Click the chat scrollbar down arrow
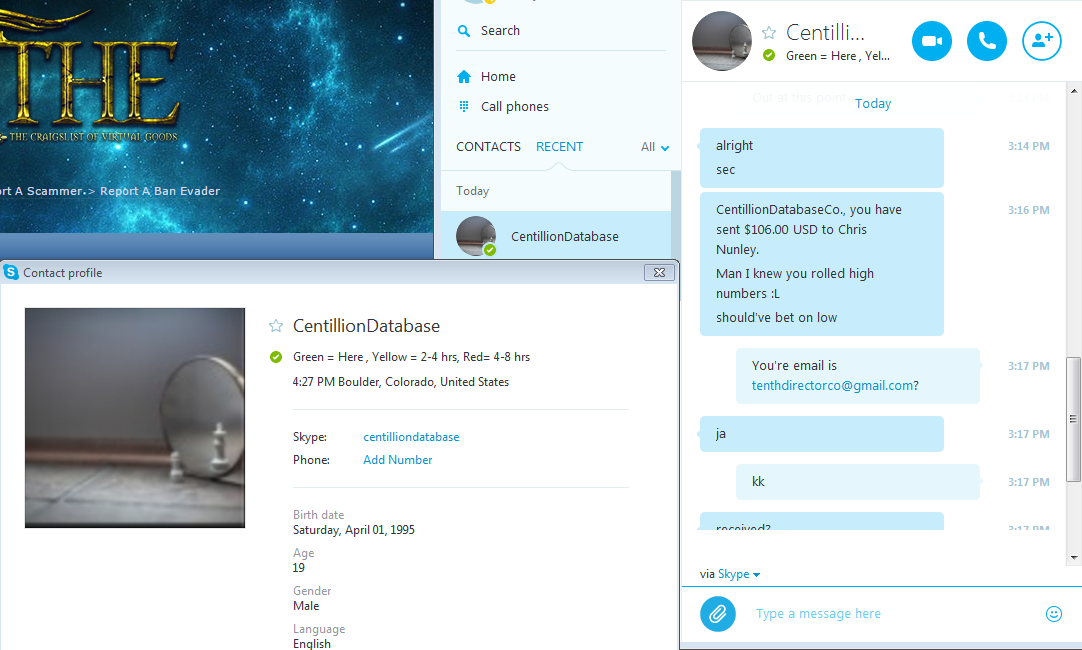This screenshot has width=1082, height=650. [1074, 558]
